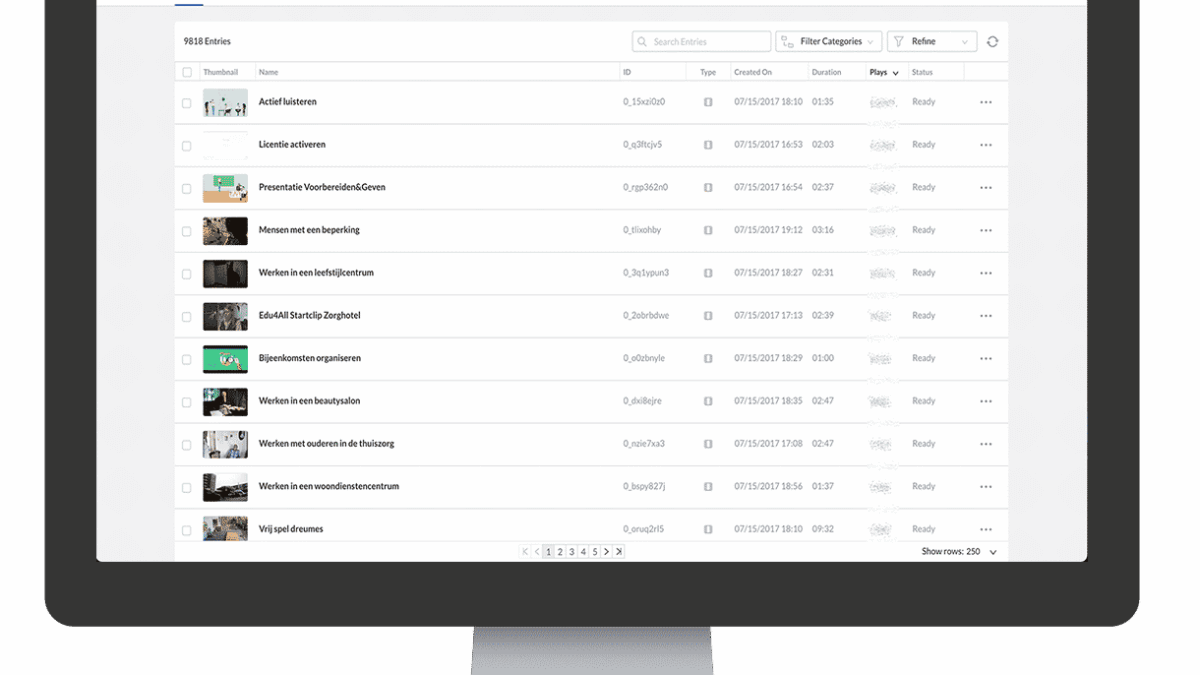The image size is (1200, 675).
Task: Open the Show rows 250 dropdown
Action: click(959, 552)
